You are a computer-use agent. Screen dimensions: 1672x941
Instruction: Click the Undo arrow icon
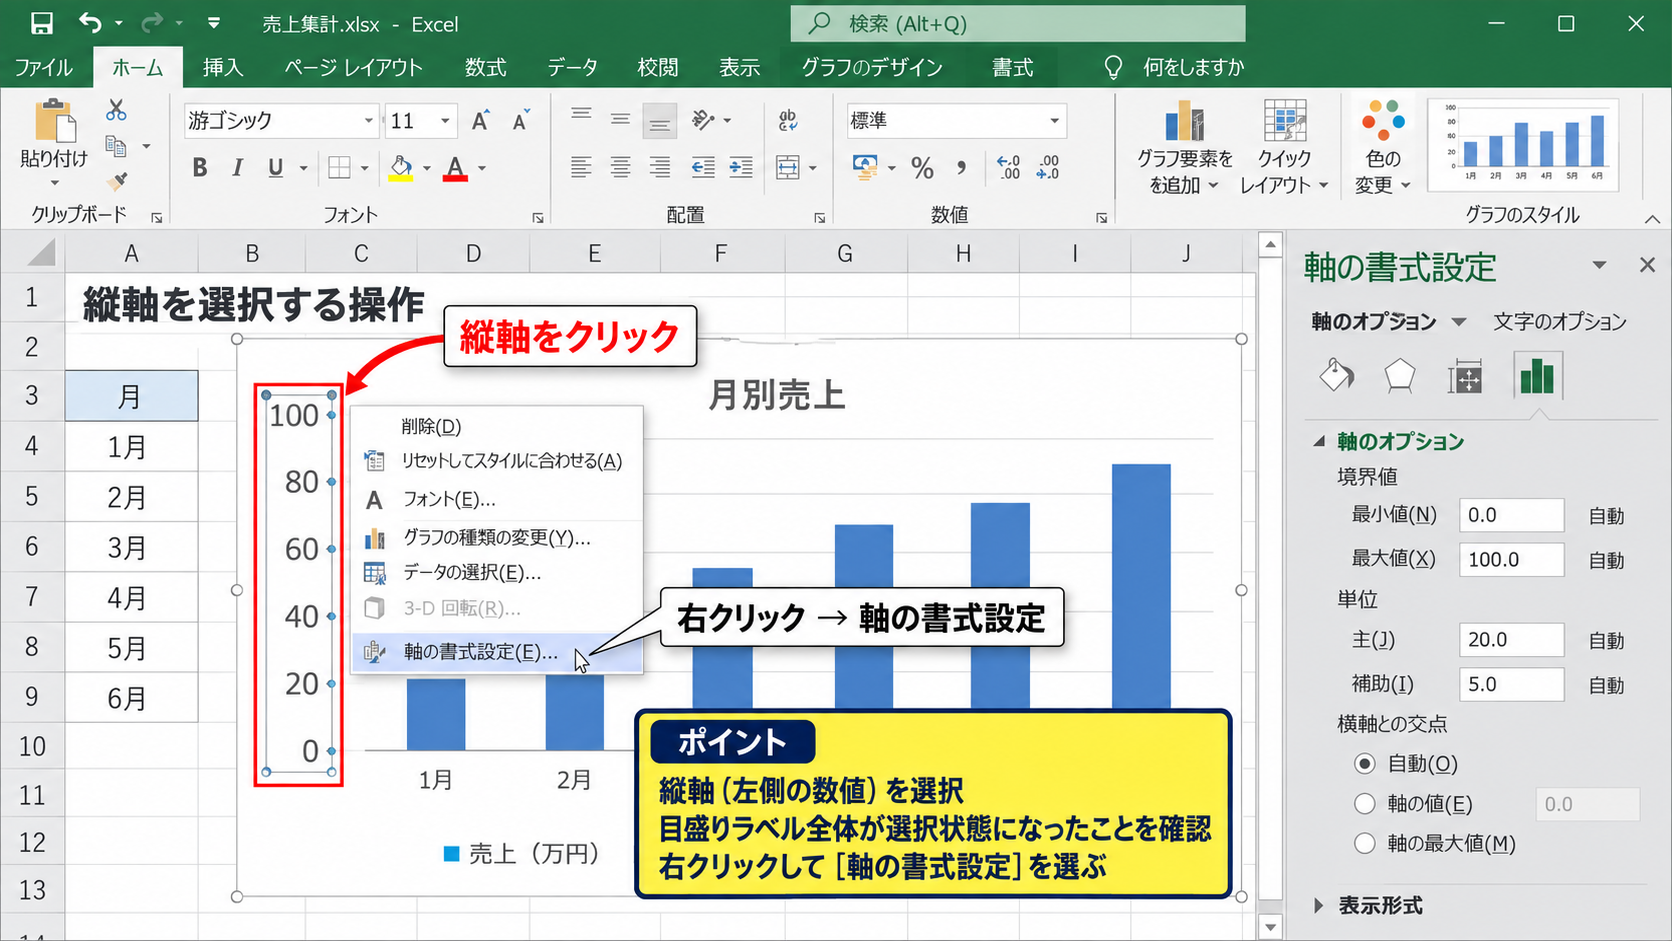point(90,23)
